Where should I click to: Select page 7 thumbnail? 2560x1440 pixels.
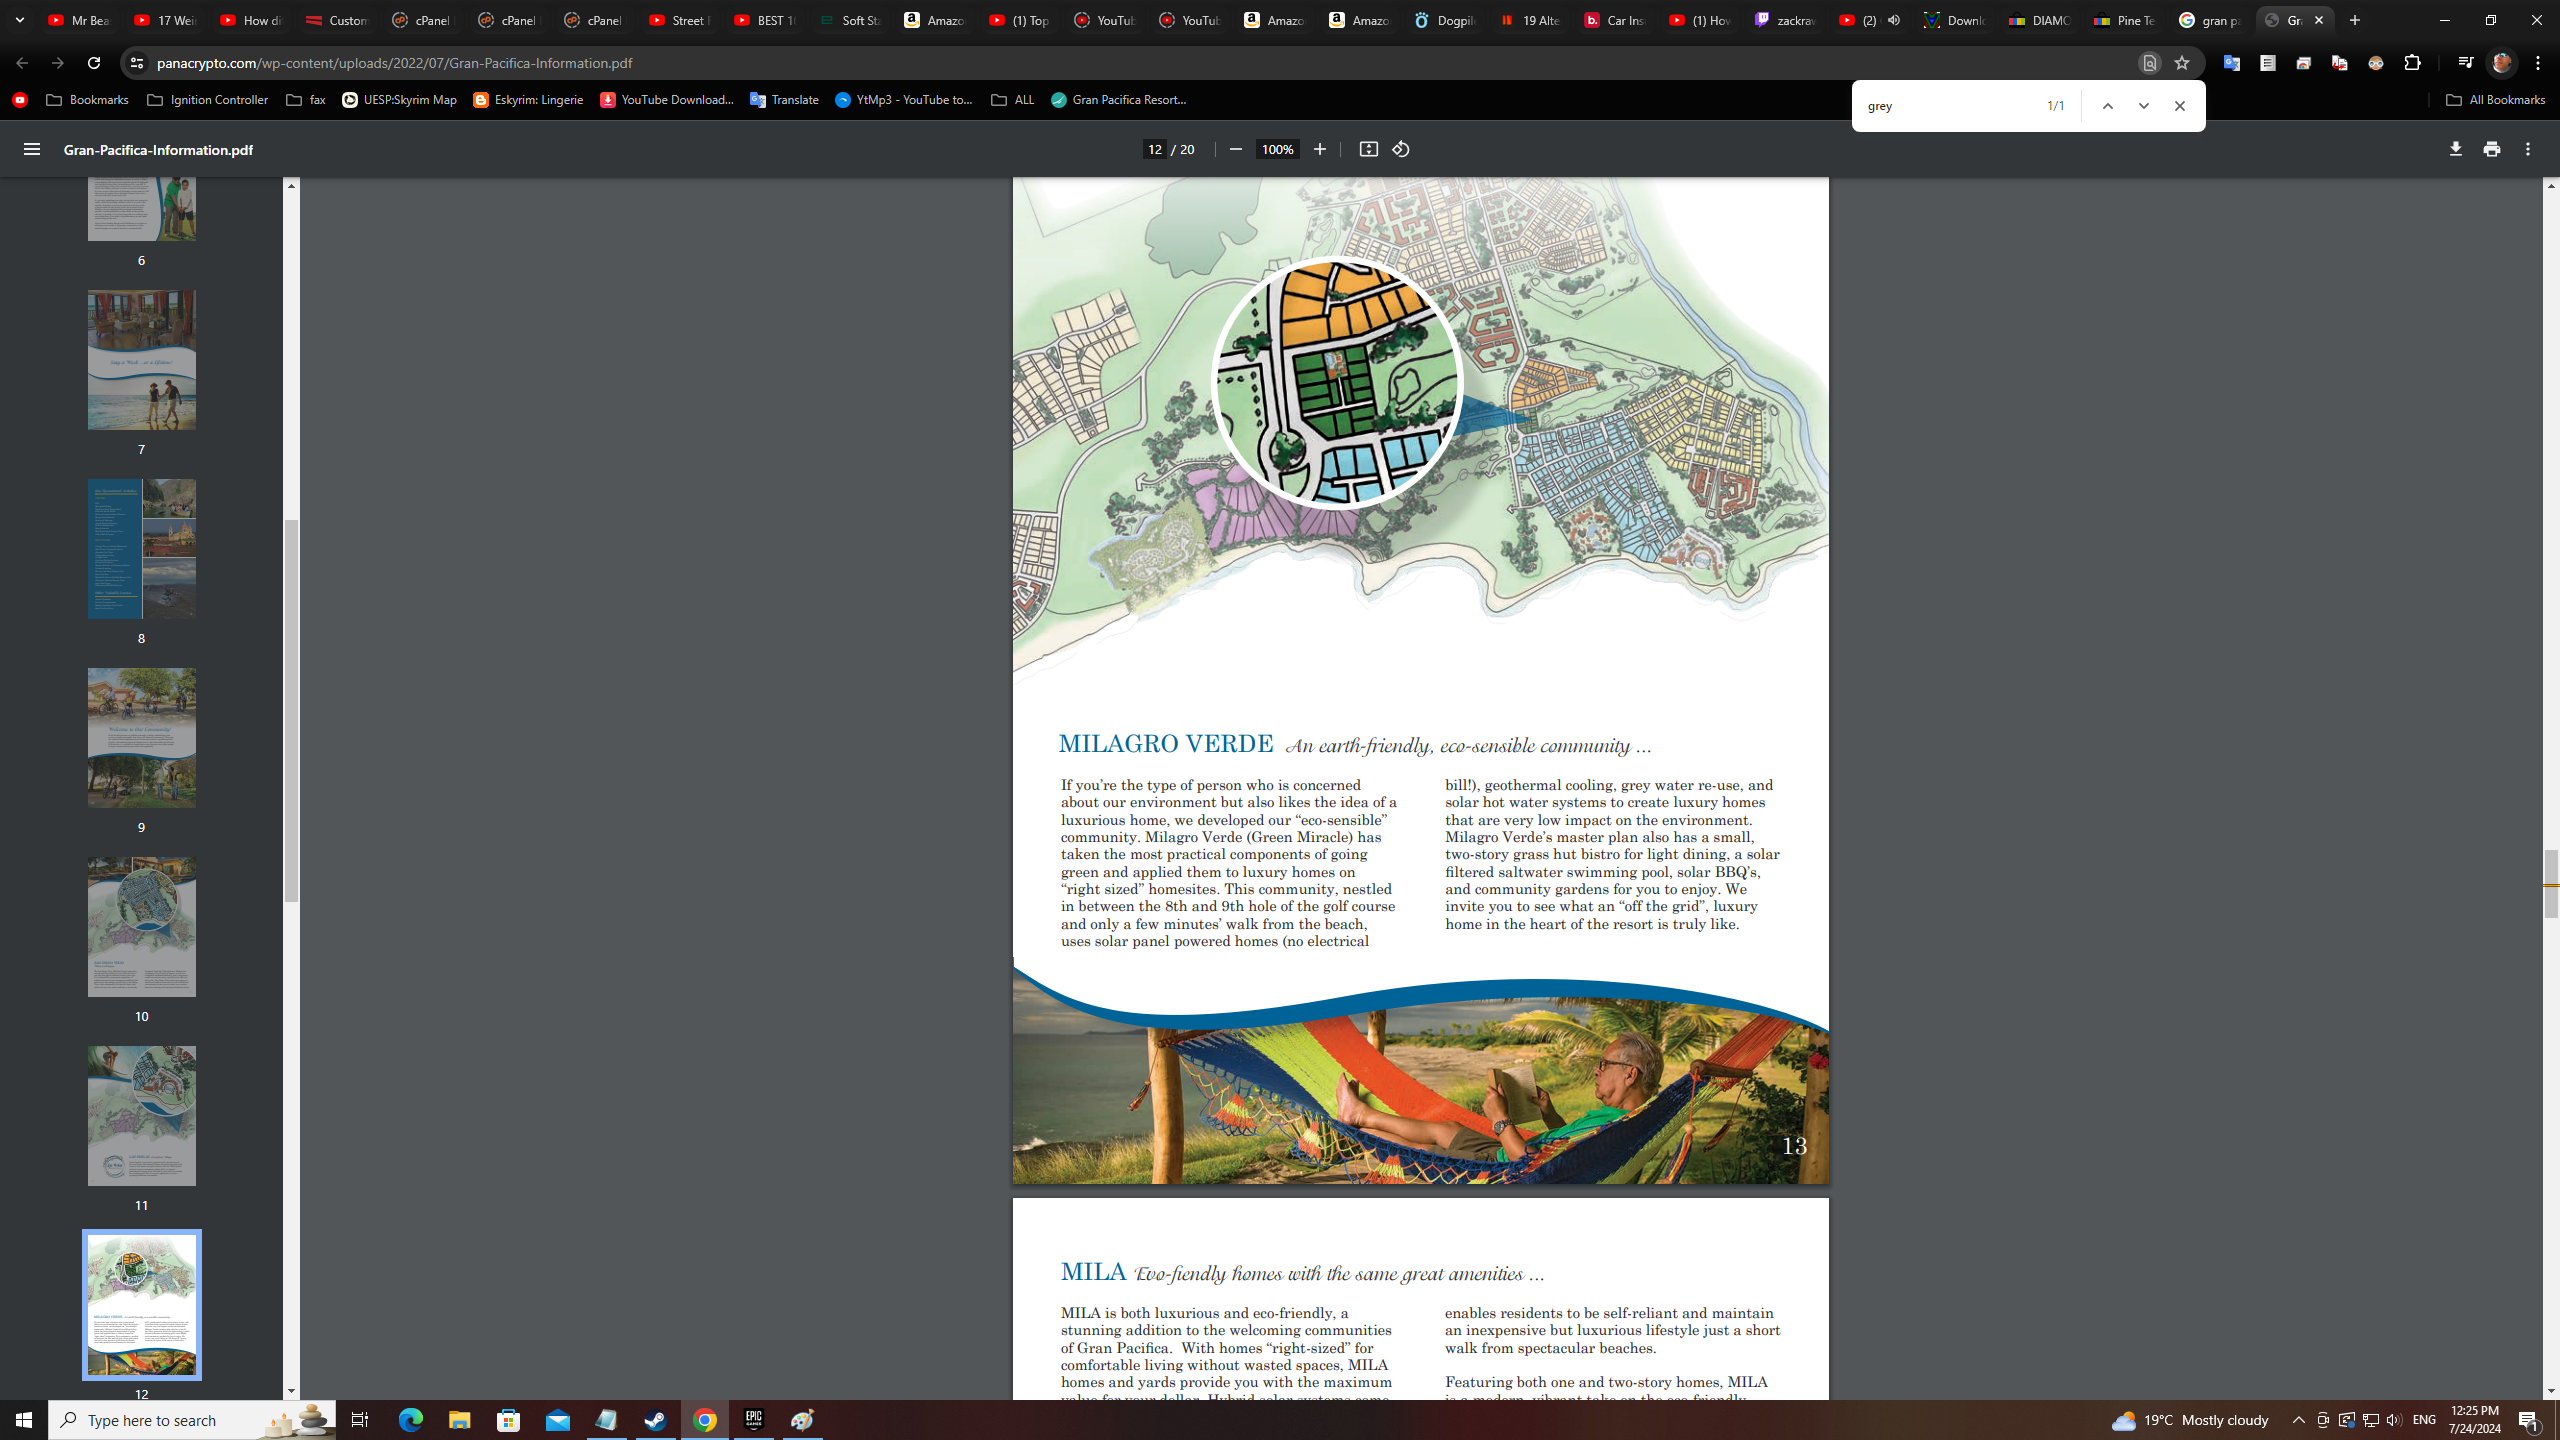(x=141, y=360)
